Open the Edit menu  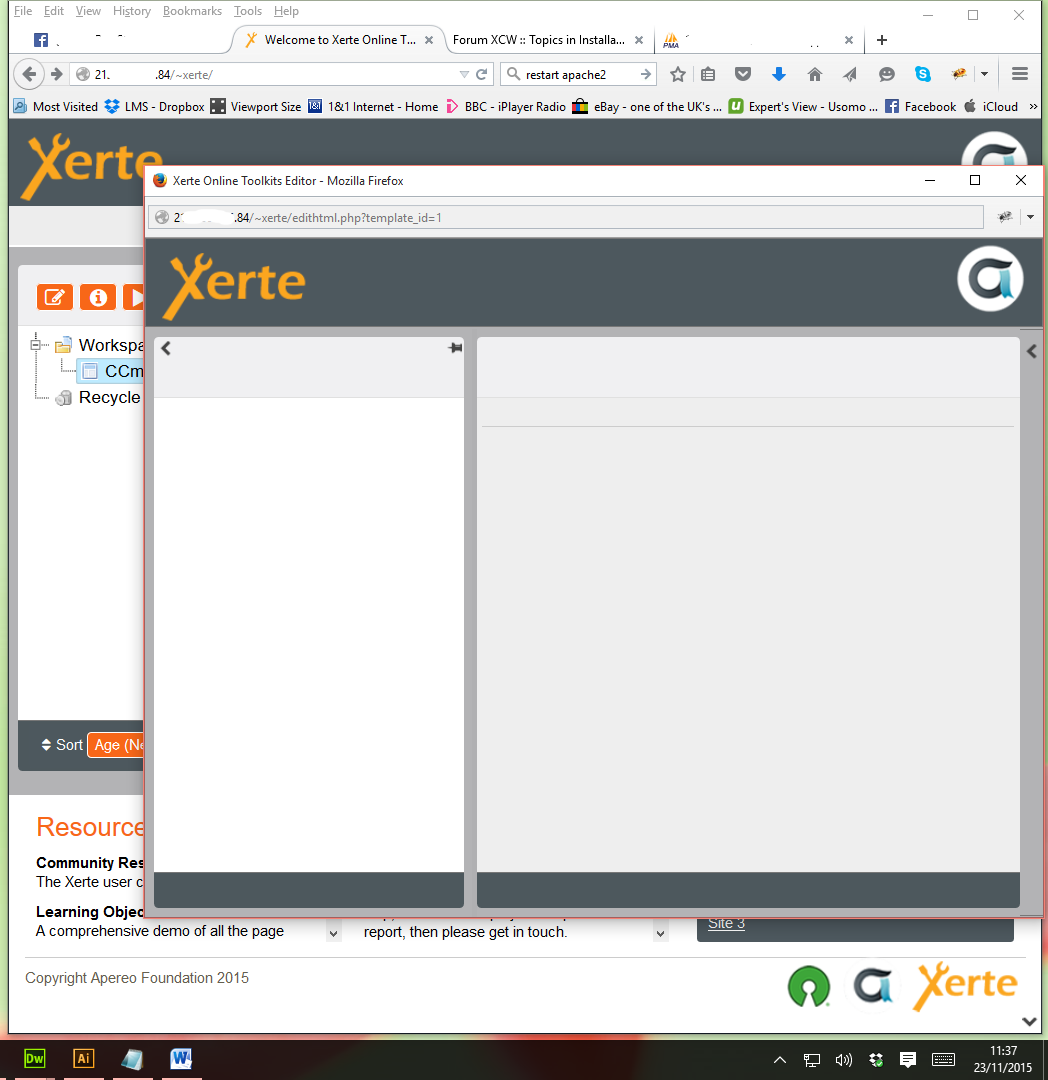coord(53,11)
